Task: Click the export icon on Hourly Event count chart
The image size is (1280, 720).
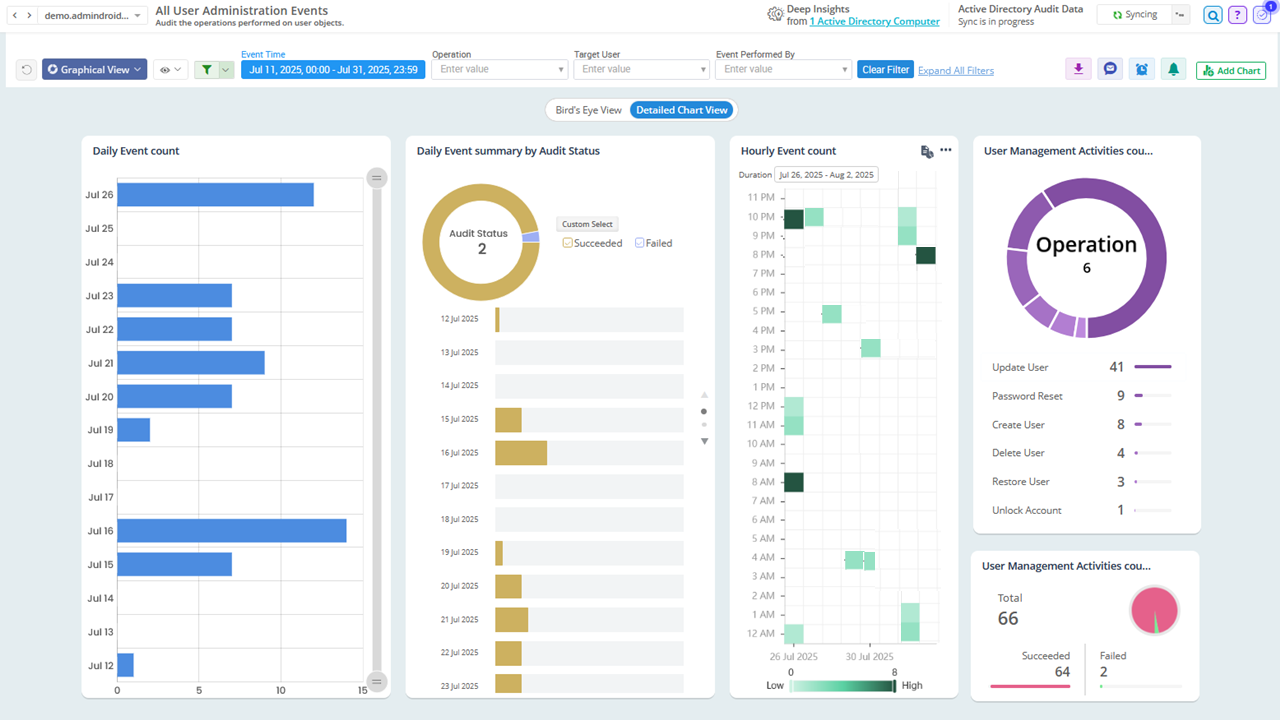Action: (926, 150)
